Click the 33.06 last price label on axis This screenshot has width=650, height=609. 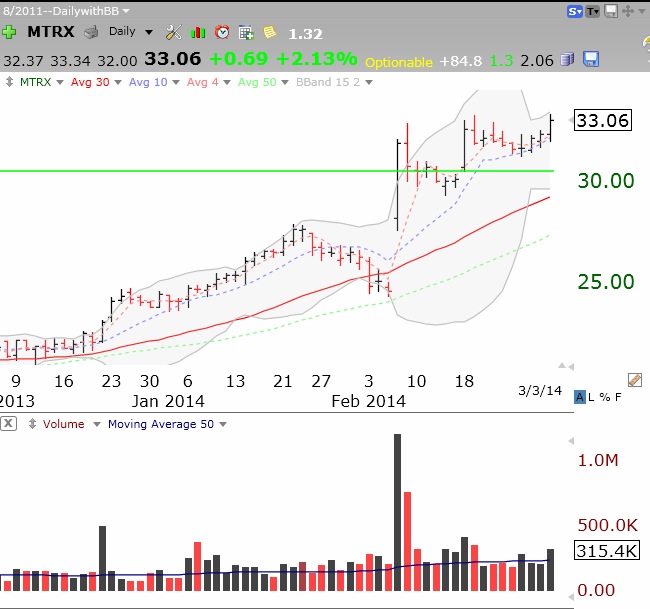tap(603, 120)
